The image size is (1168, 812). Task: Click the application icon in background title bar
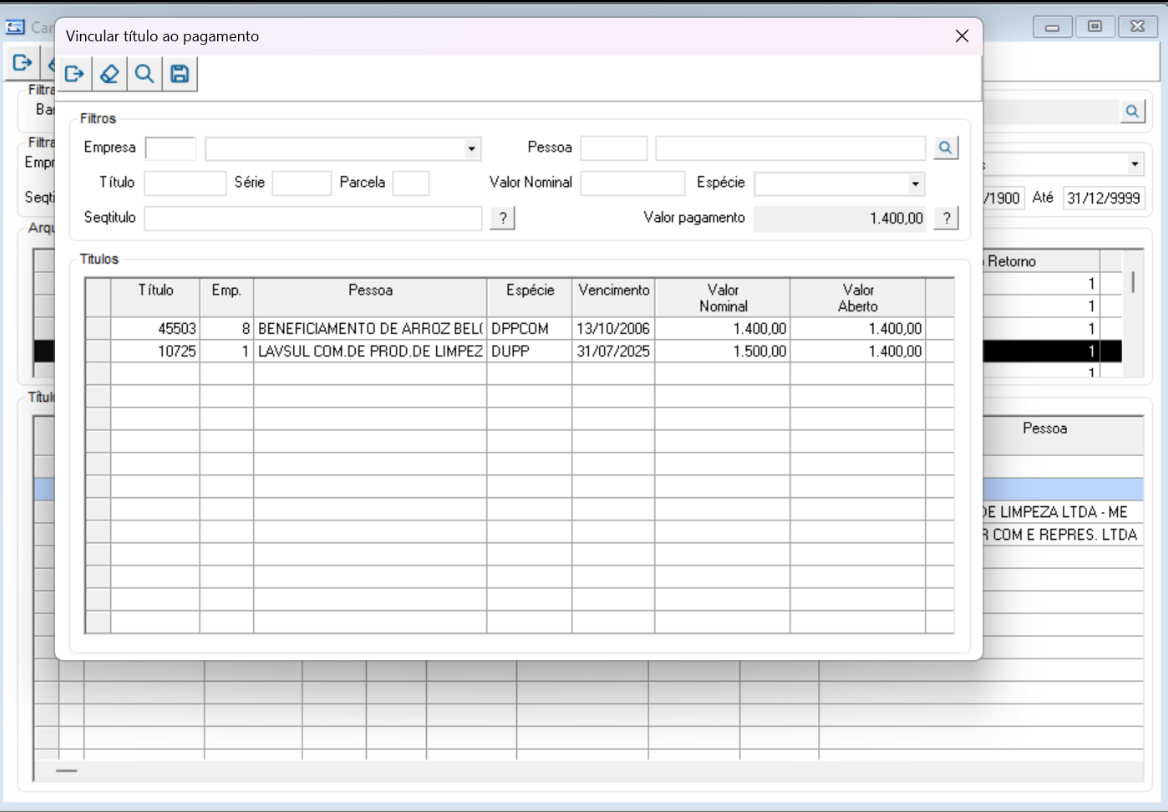[x=15, y=28]
